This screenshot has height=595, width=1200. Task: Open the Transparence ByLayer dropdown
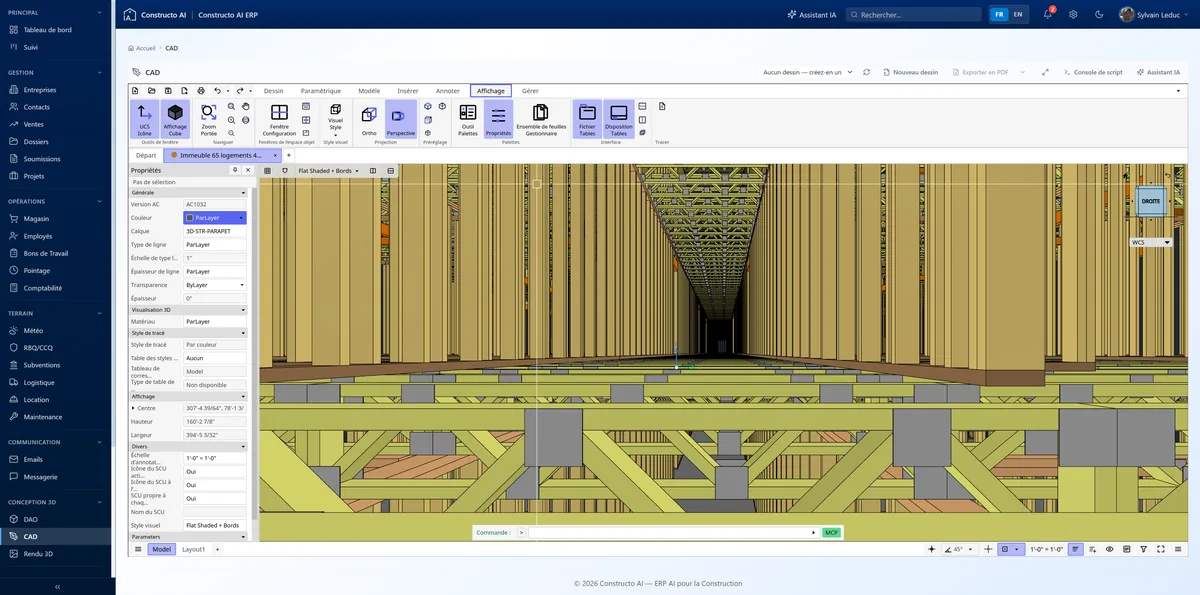tap(215, 285)
